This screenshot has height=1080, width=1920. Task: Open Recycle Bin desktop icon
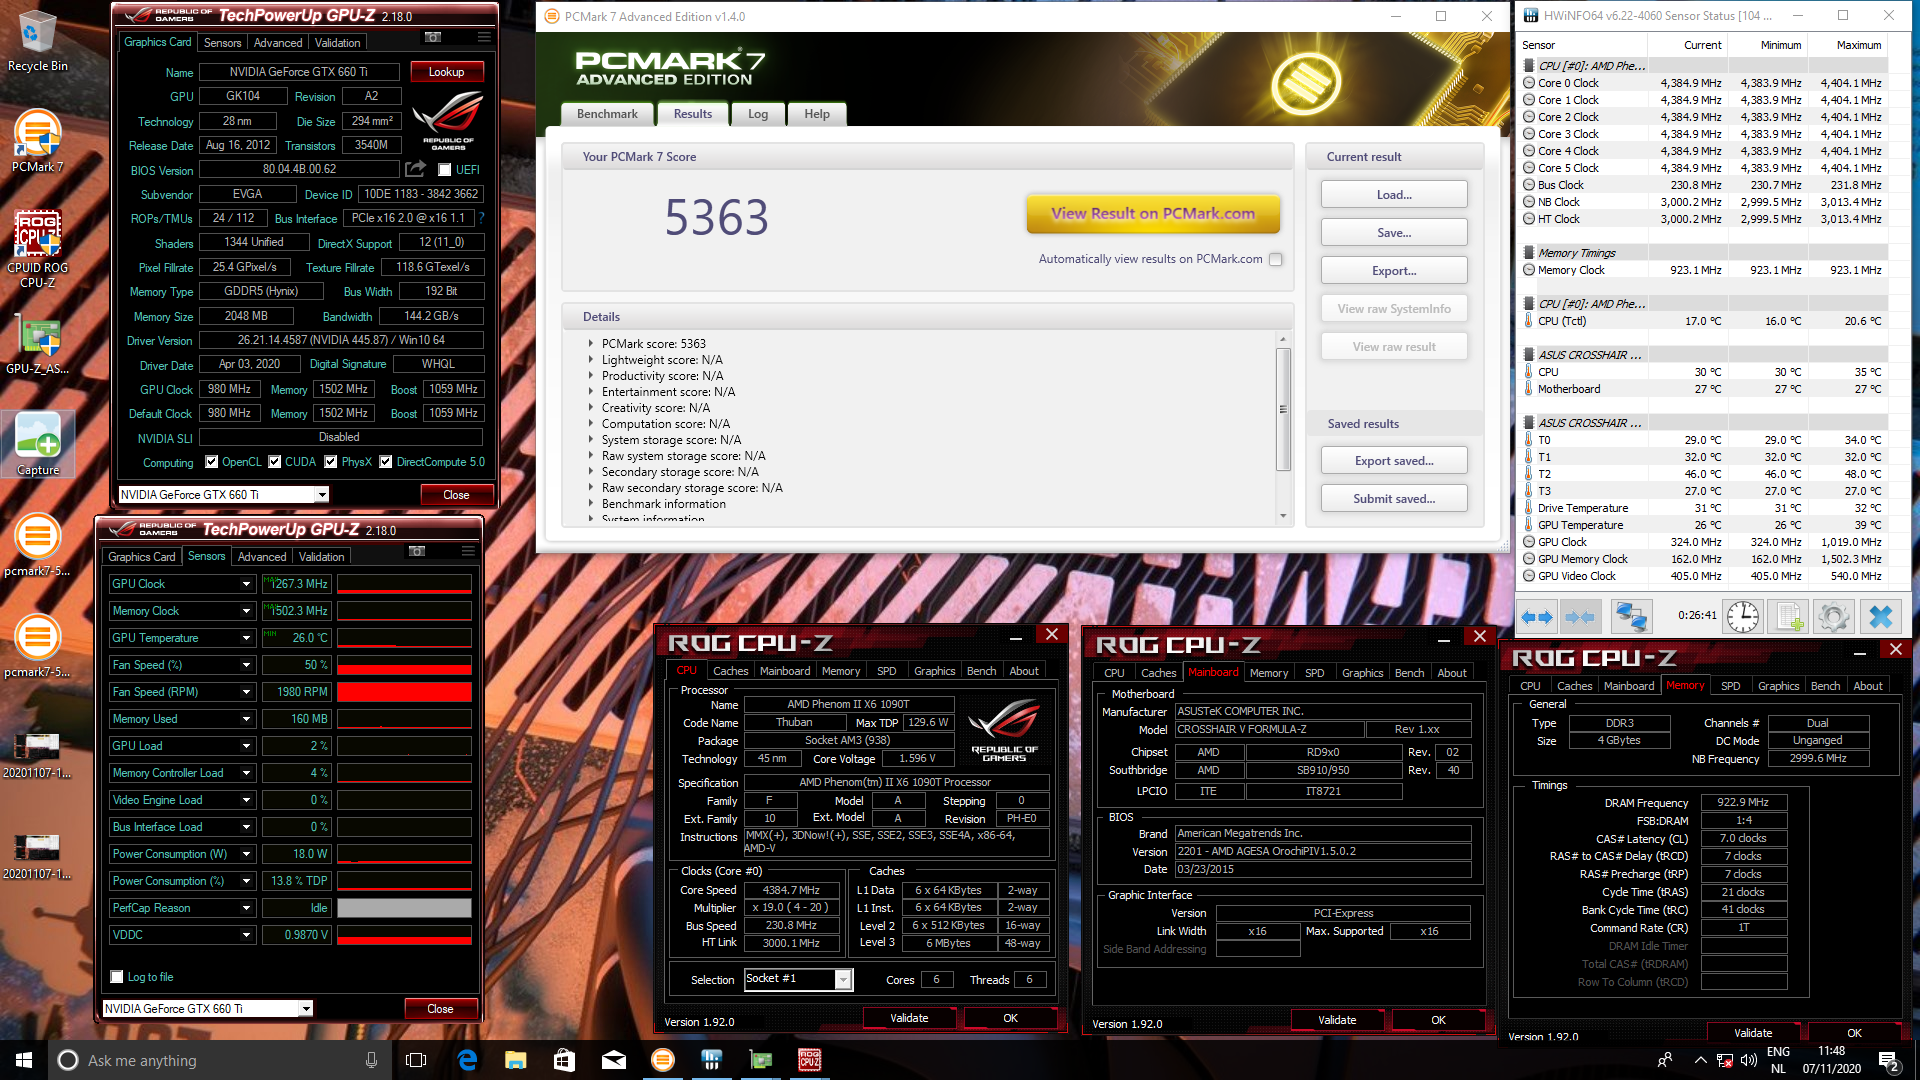(38, 42)
